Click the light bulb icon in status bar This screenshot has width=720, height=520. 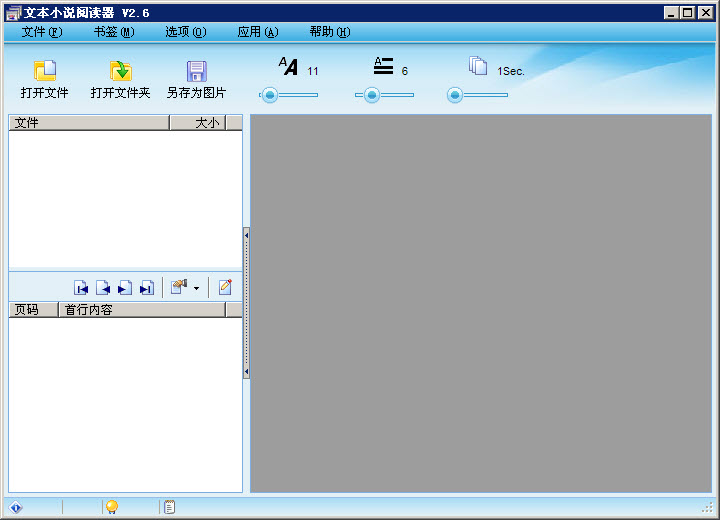[x=112, y=507]
